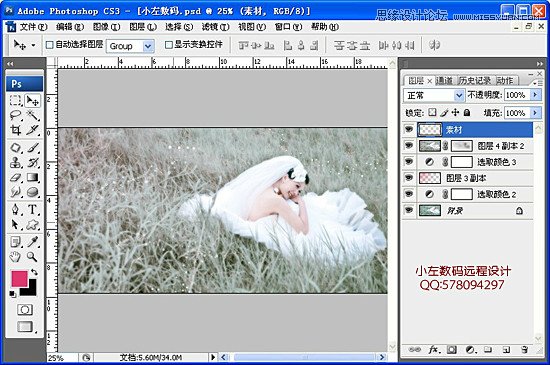Create a new layer button
This screenshot has width=550, height=365.
(x=506, y=350)
